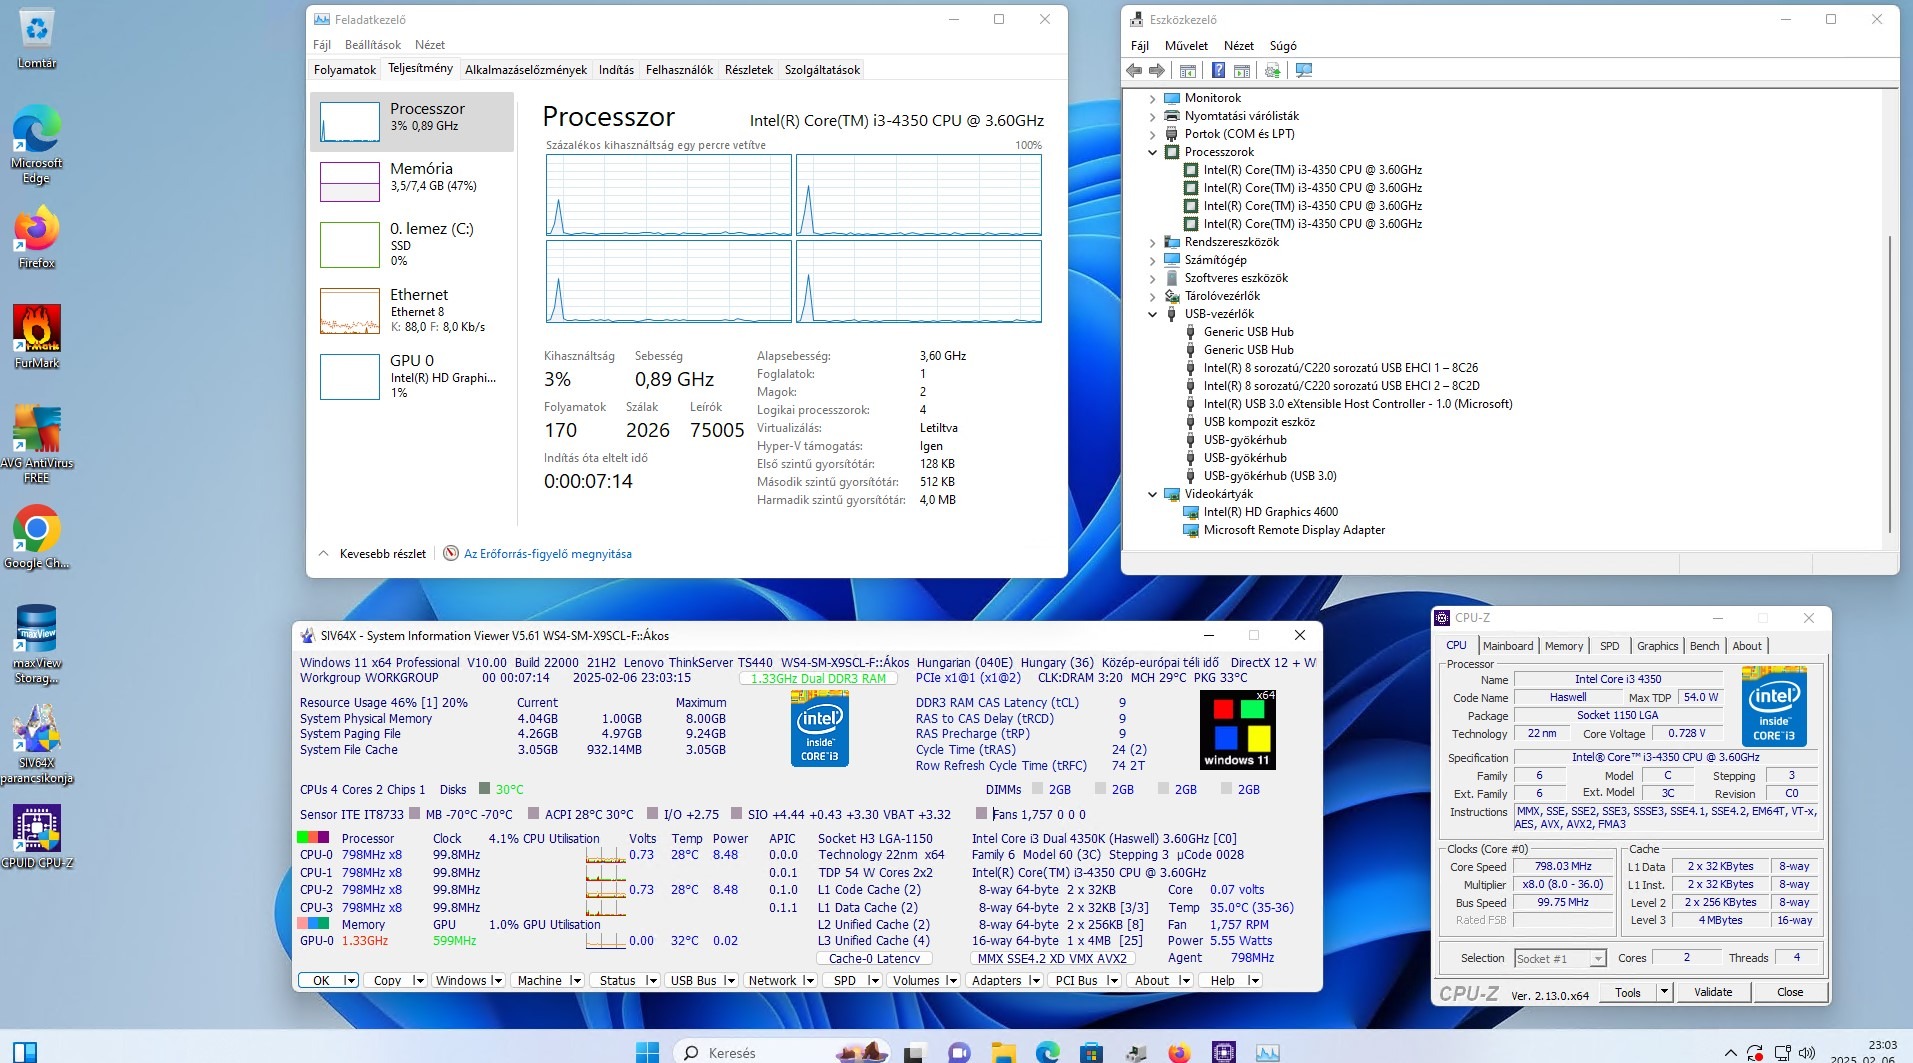Open the Erőforrás-figyelő megnyitása link
The width and height of the screenshot is (1913, 1063).
pyautogui.click(x=547, y=554)
